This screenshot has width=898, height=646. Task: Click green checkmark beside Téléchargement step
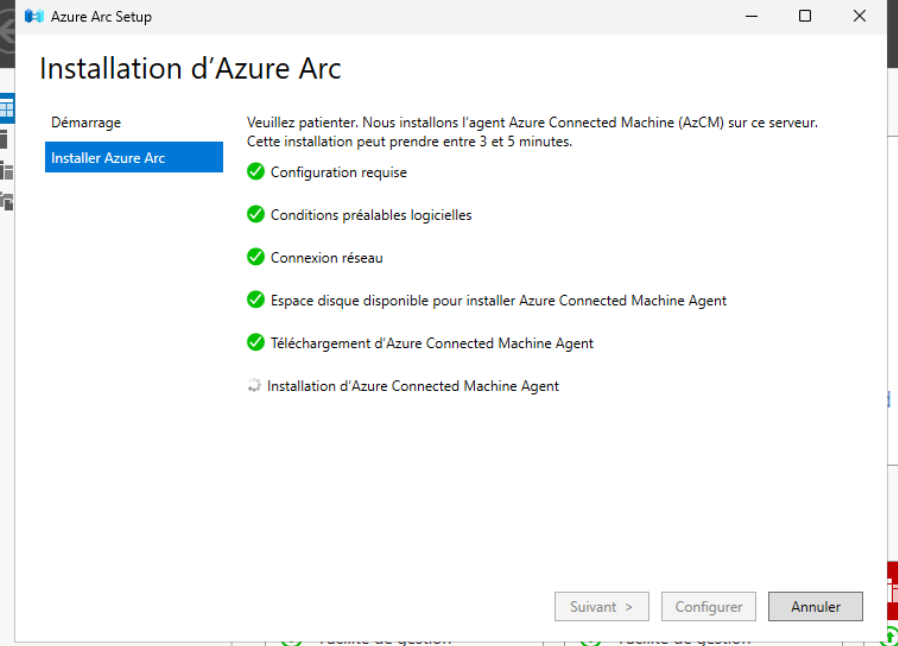click(256, 343)
